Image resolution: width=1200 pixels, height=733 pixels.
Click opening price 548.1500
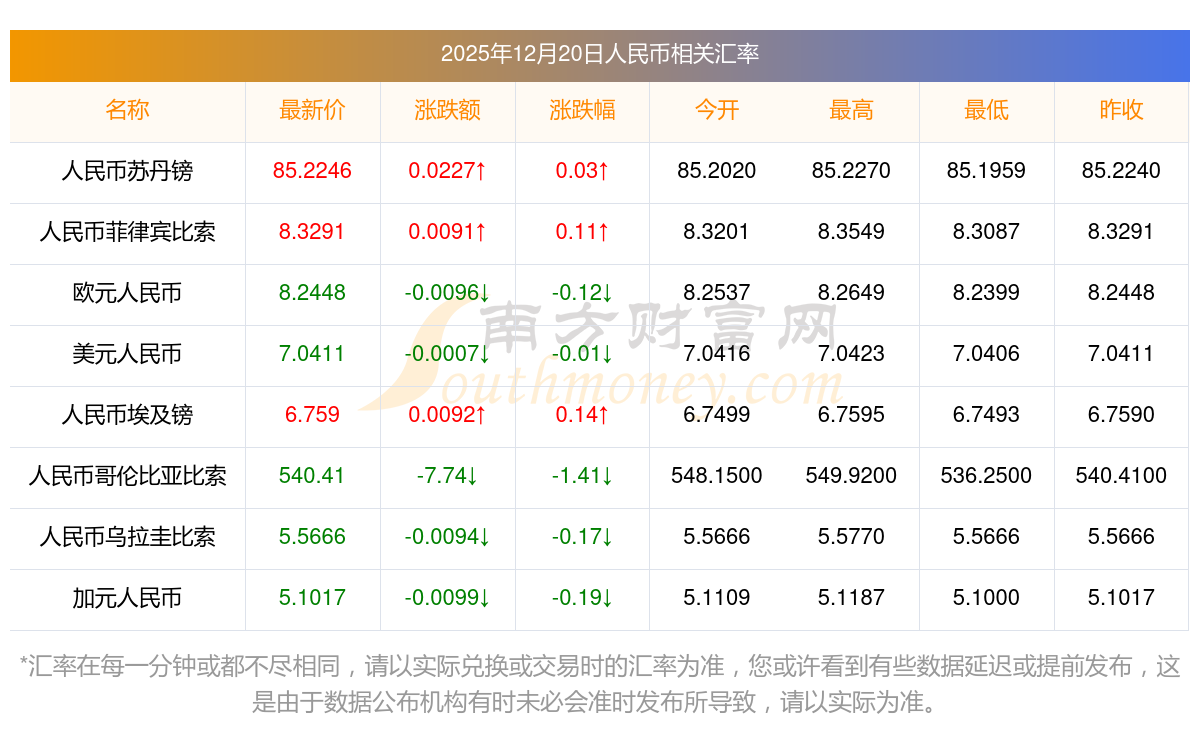point(717,476)
